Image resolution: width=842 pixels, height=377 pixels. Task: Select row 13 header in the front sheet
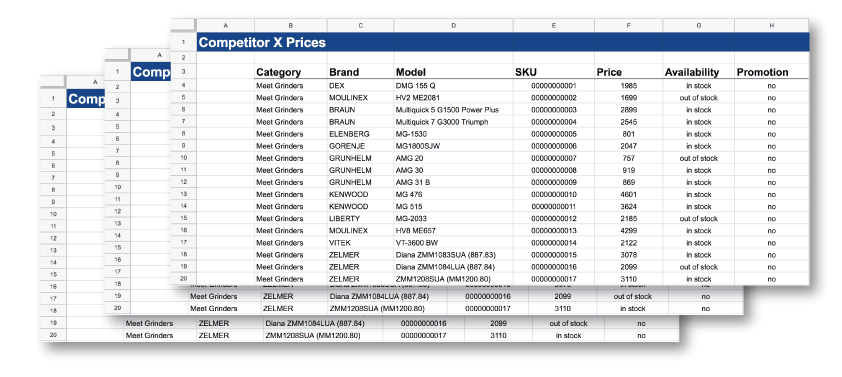coord(184,194)
